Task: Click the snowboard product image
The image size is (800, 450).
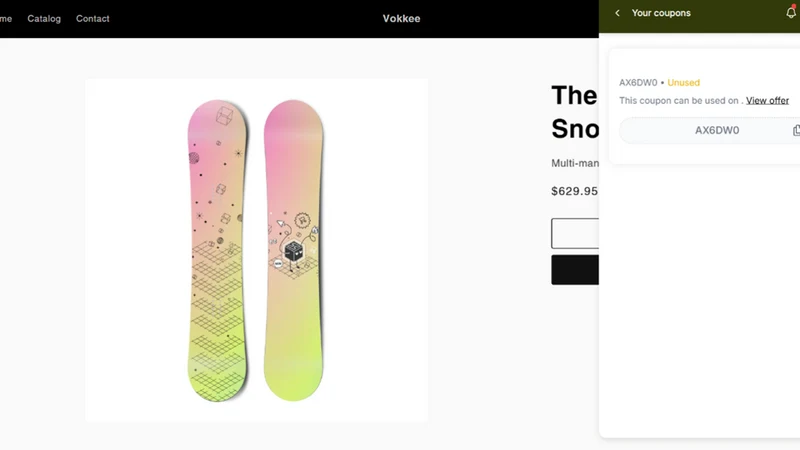Action: click(x=257, y=250)
